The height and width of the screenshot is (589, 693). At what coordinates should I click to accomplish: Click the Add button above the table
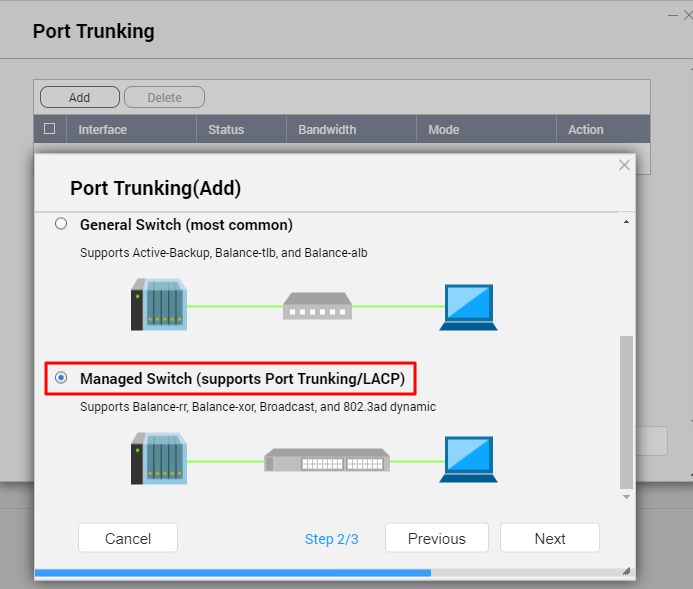coord(79,97)
